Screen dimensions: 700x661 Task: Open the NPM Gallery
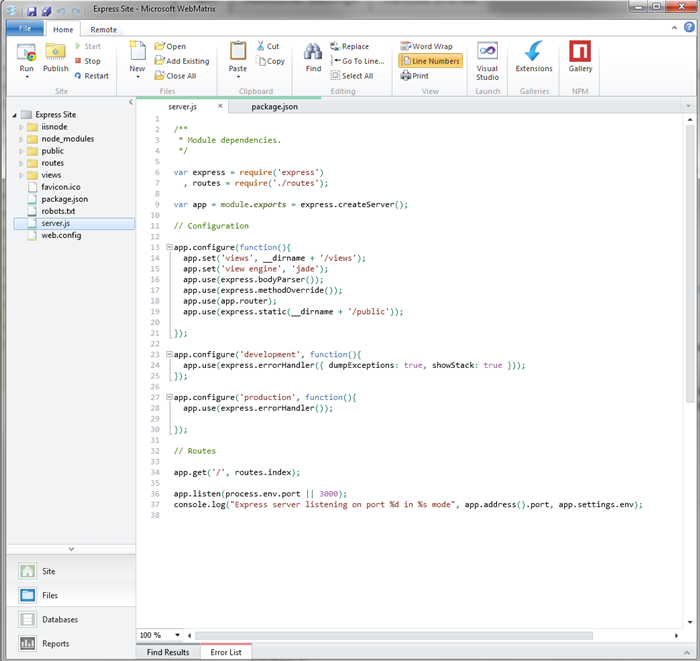(580, 56)
